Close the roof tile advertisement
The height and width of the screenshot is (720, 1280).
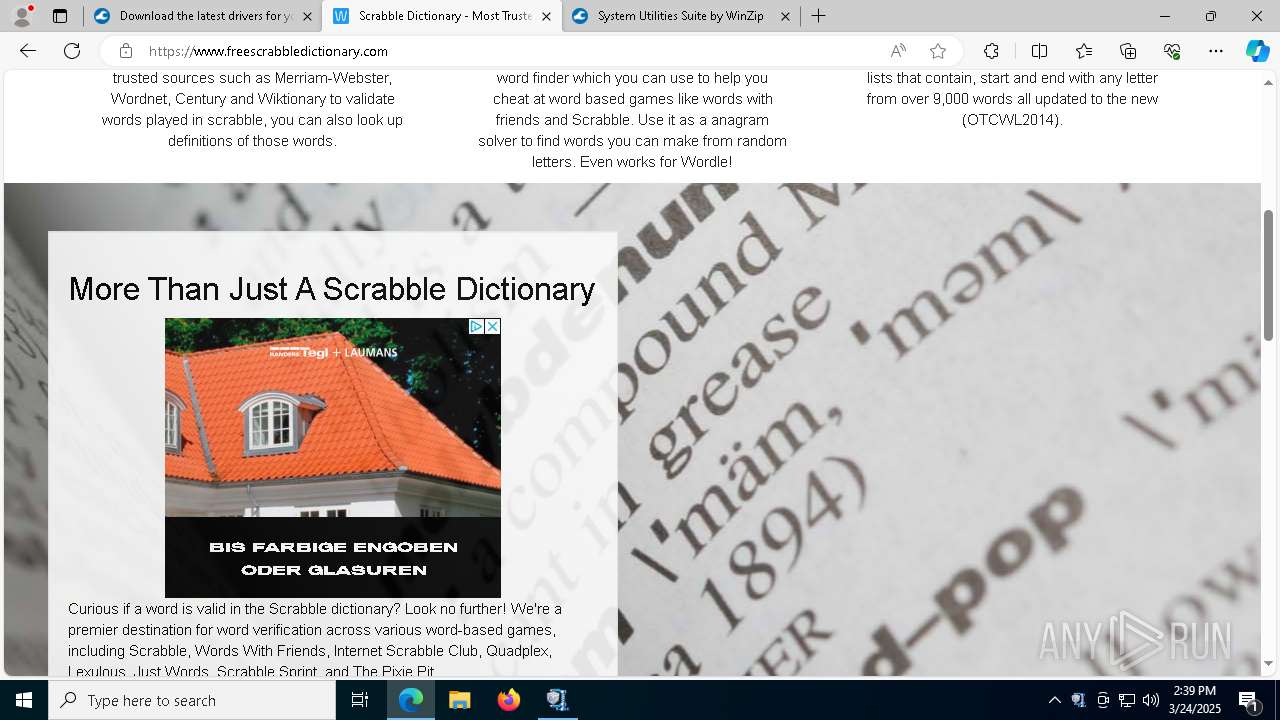click(492, 327)
